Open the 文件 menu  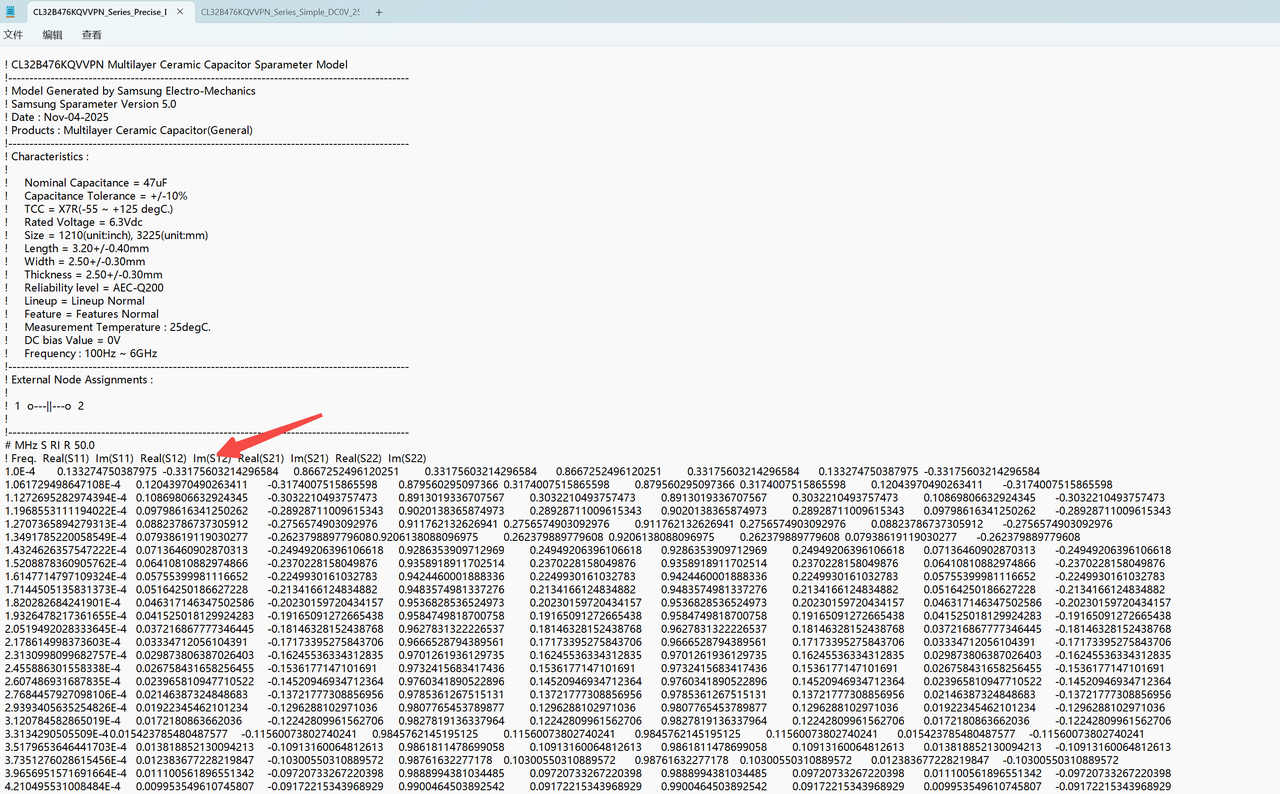pyautogui.click(x=13, y=35)
